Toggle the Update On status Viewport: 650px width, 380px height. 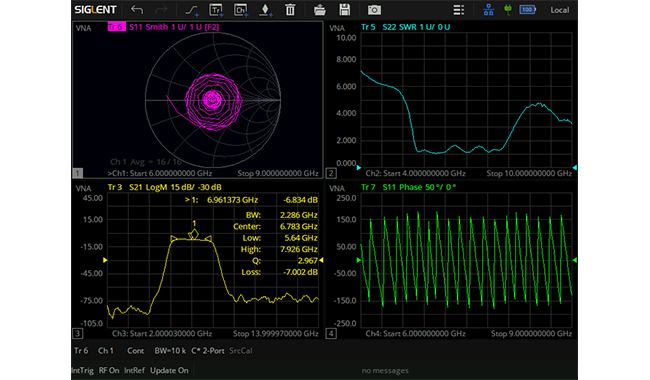169,370
